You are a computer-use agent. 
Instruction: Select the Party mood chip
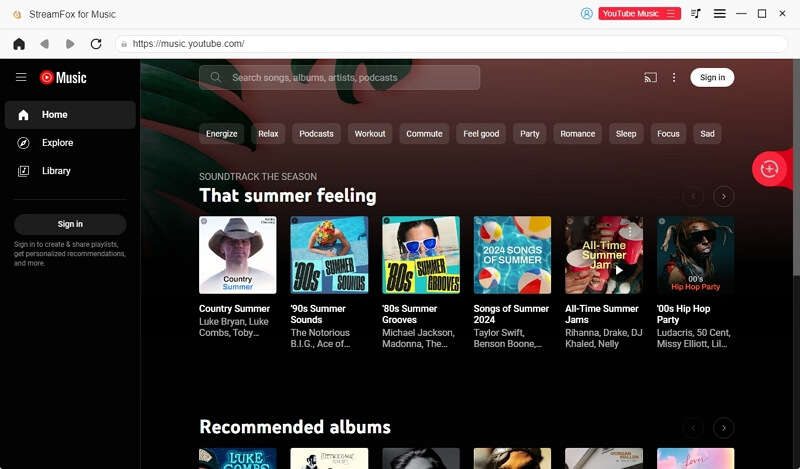click(x=530, y=134)
